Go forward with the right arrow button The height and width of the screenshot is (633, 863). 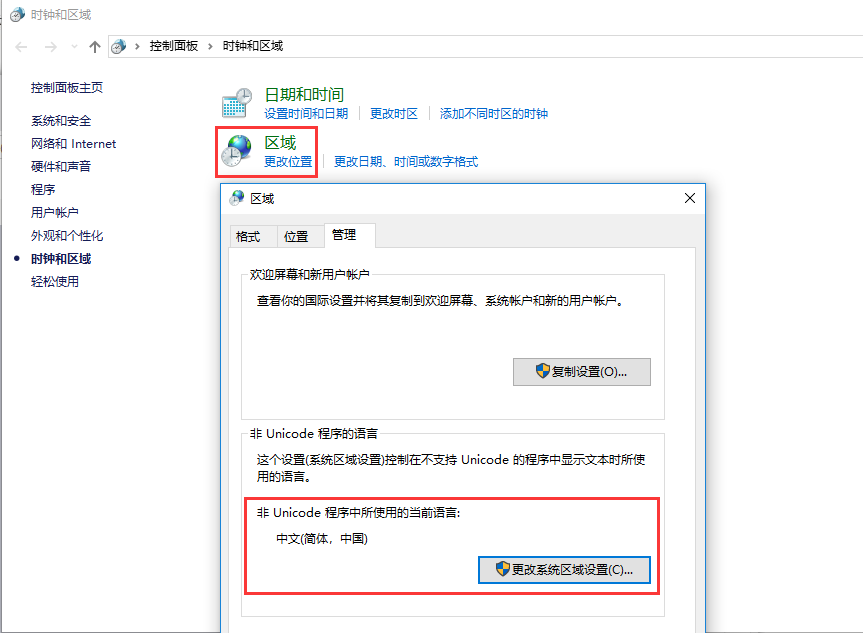[51, 47]
